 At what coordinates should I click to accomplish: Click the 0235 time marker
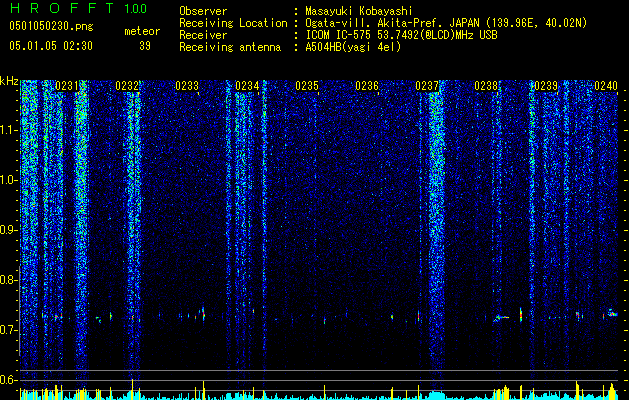307,86
